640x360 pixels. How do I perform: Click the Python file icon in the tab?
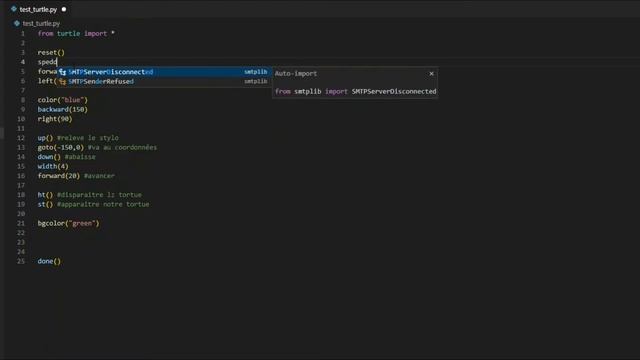coord(14,9)
